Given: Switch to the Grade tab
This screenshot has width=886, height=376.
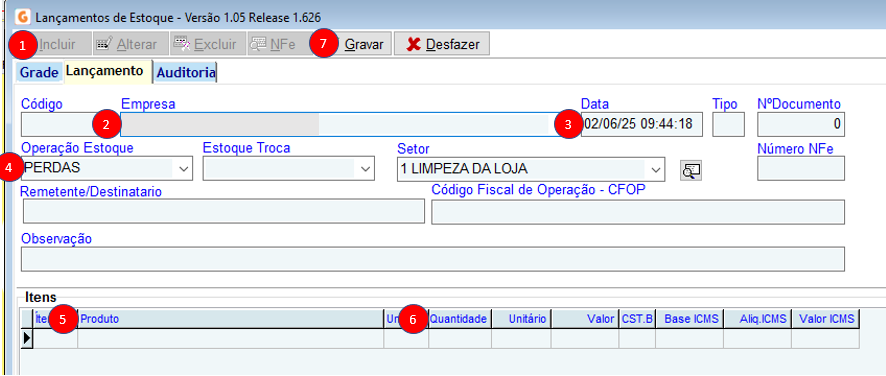Looking at the screenshot, I should 39,72.
